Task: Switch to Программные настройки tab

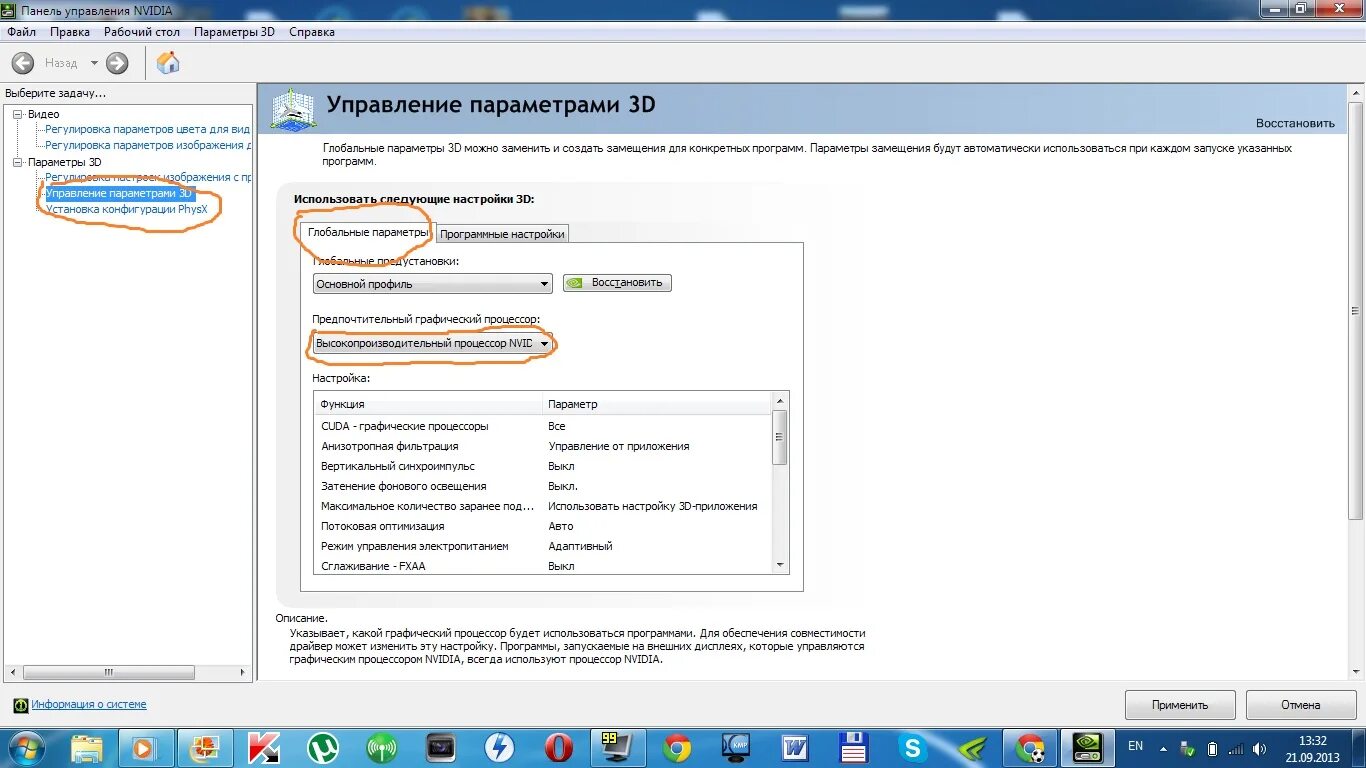Action: coord(502,234)
